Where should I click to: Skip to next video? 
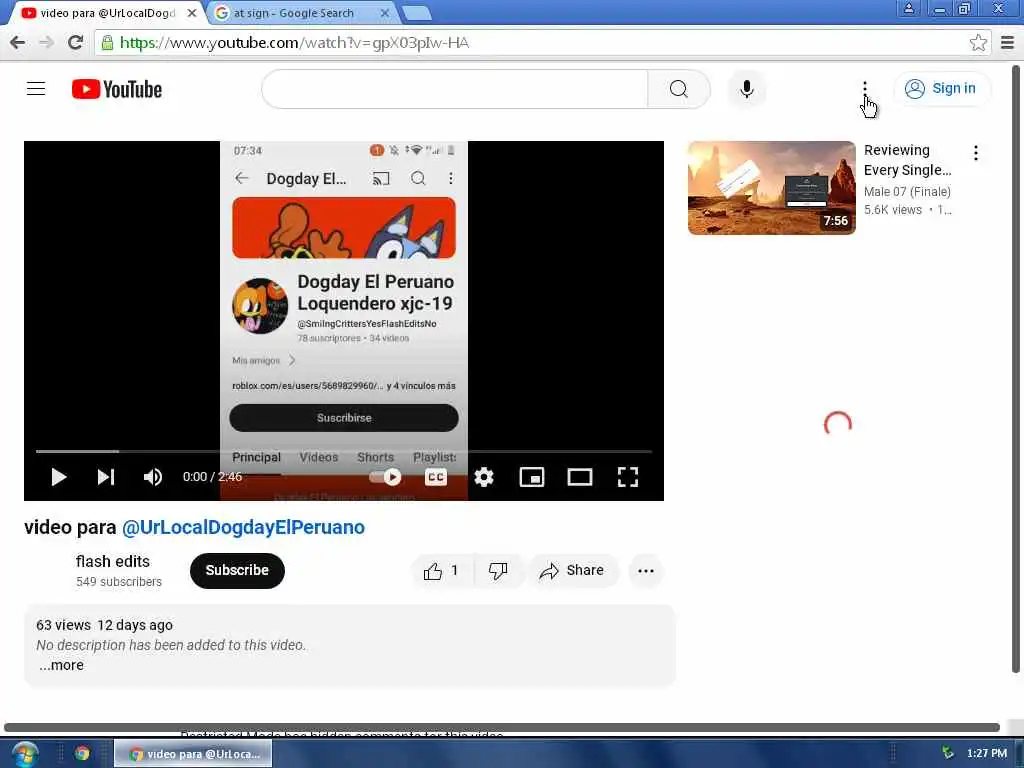click(106, 477)
